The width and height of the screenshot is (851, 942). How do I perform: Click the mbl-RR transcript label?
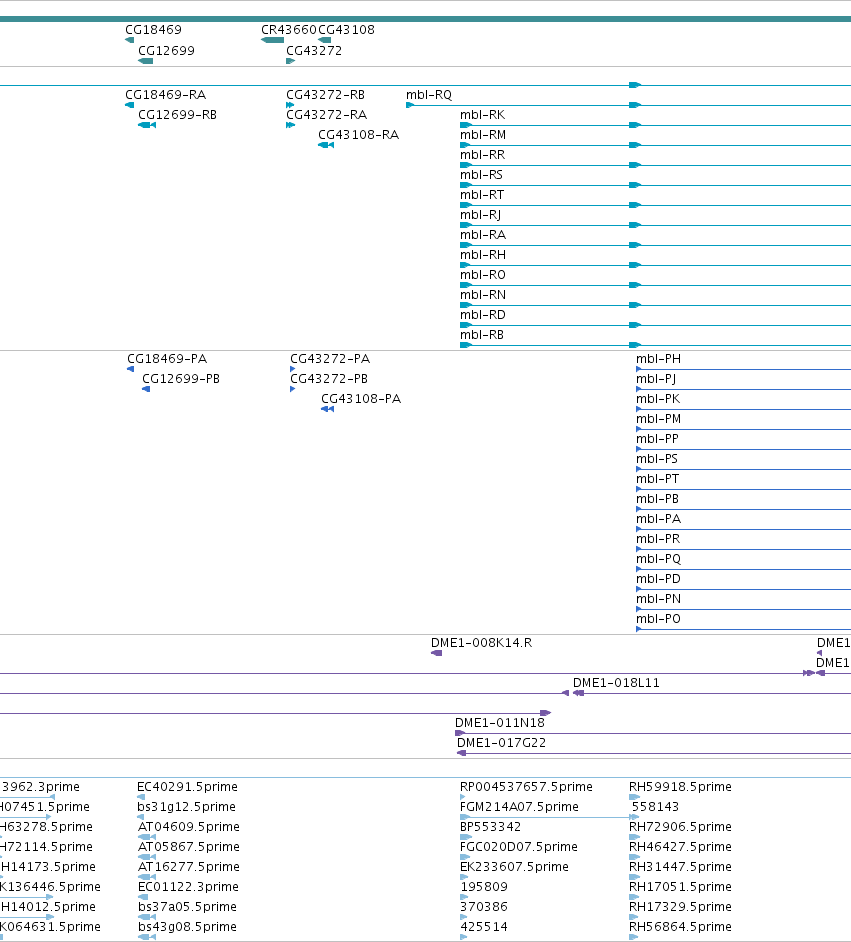tap(482, 154)
